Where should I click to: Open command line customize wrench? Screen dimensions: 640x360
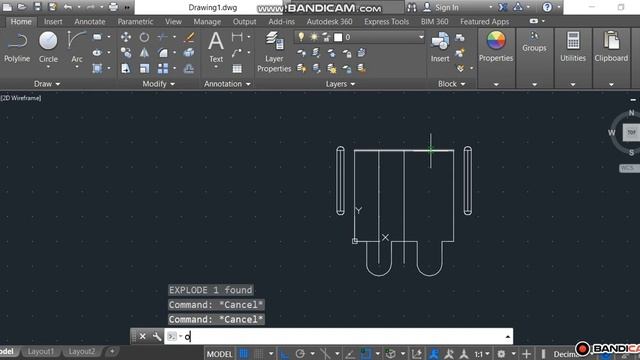click(x=157, y=336)
